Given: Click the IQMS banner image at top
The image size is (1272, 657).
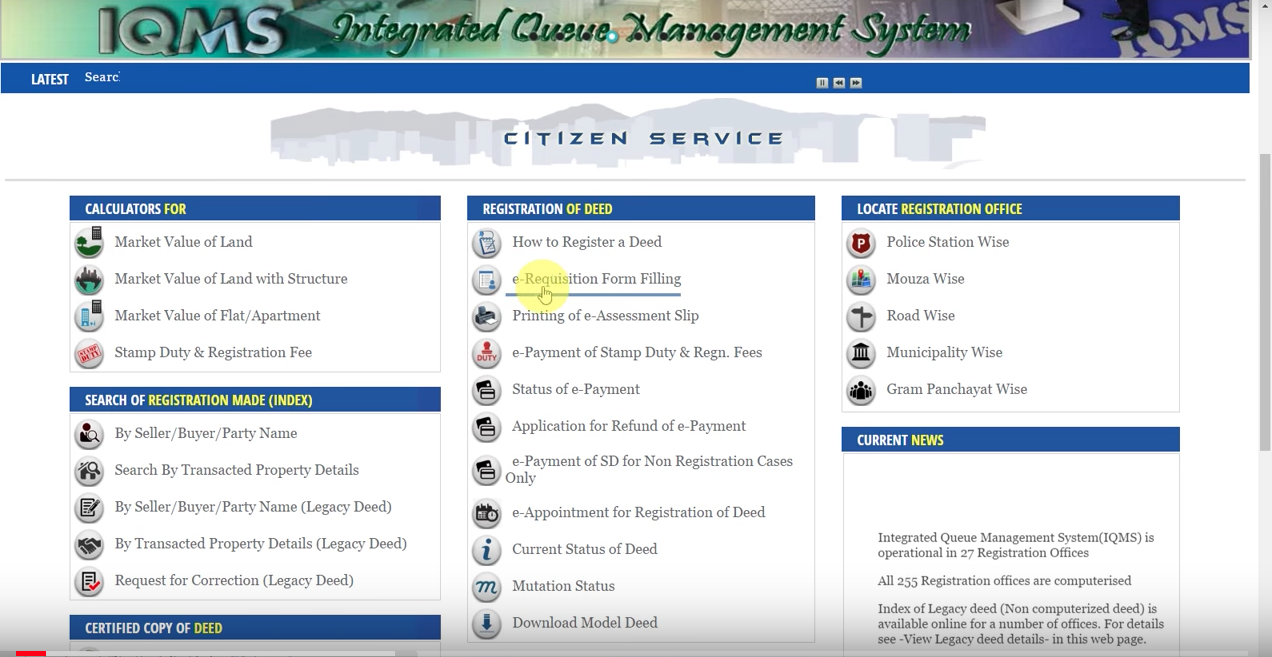Looking at the screenshot, I should (625, 29).
